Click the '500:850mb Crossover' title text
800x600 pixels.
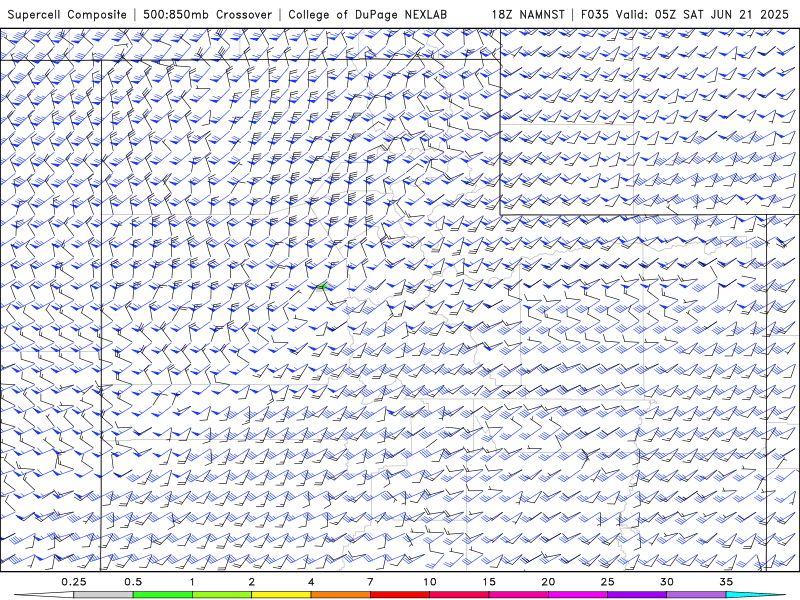point(207,14)
